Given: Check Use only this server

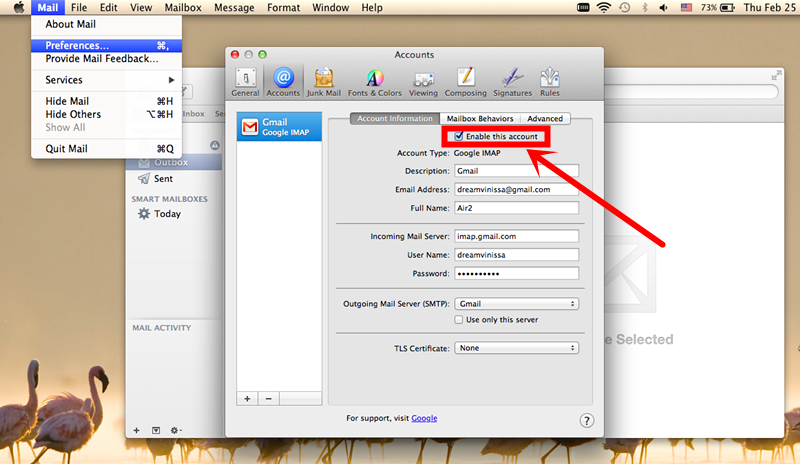Looking at the screenshot, I should point(459,320).
